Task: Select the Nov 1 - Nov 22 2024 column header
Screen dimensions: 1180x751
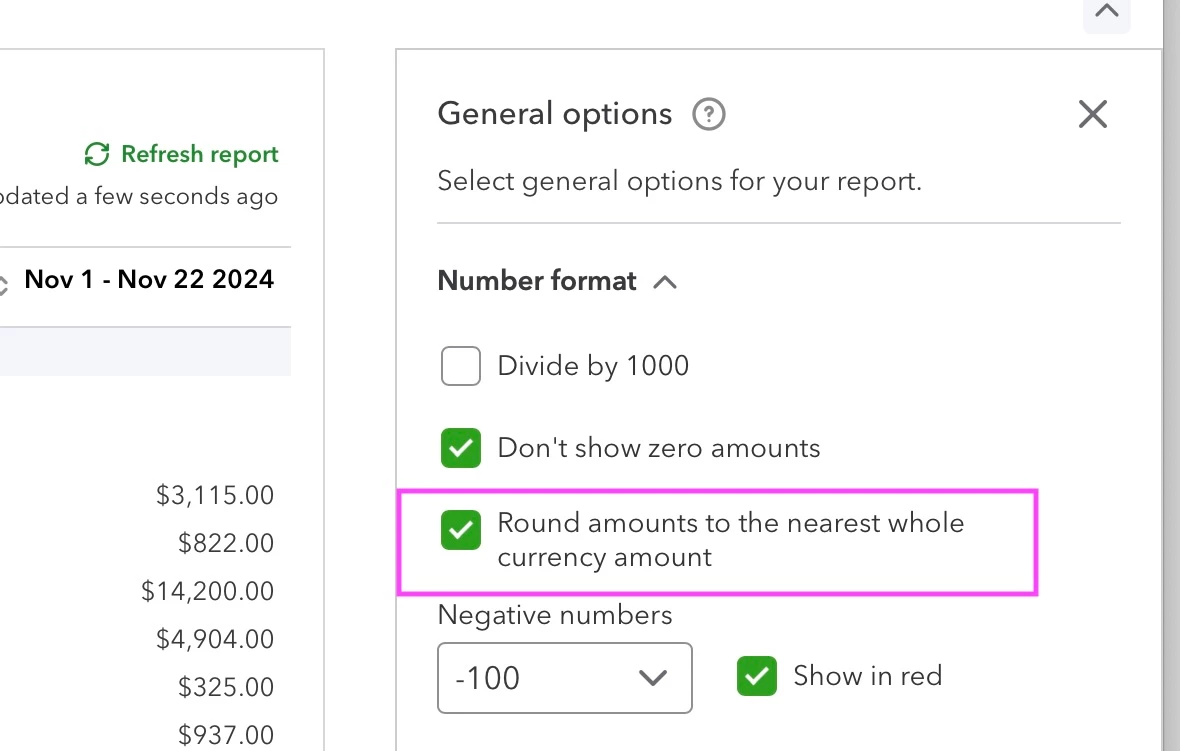Action: click(x=149, y=279)
